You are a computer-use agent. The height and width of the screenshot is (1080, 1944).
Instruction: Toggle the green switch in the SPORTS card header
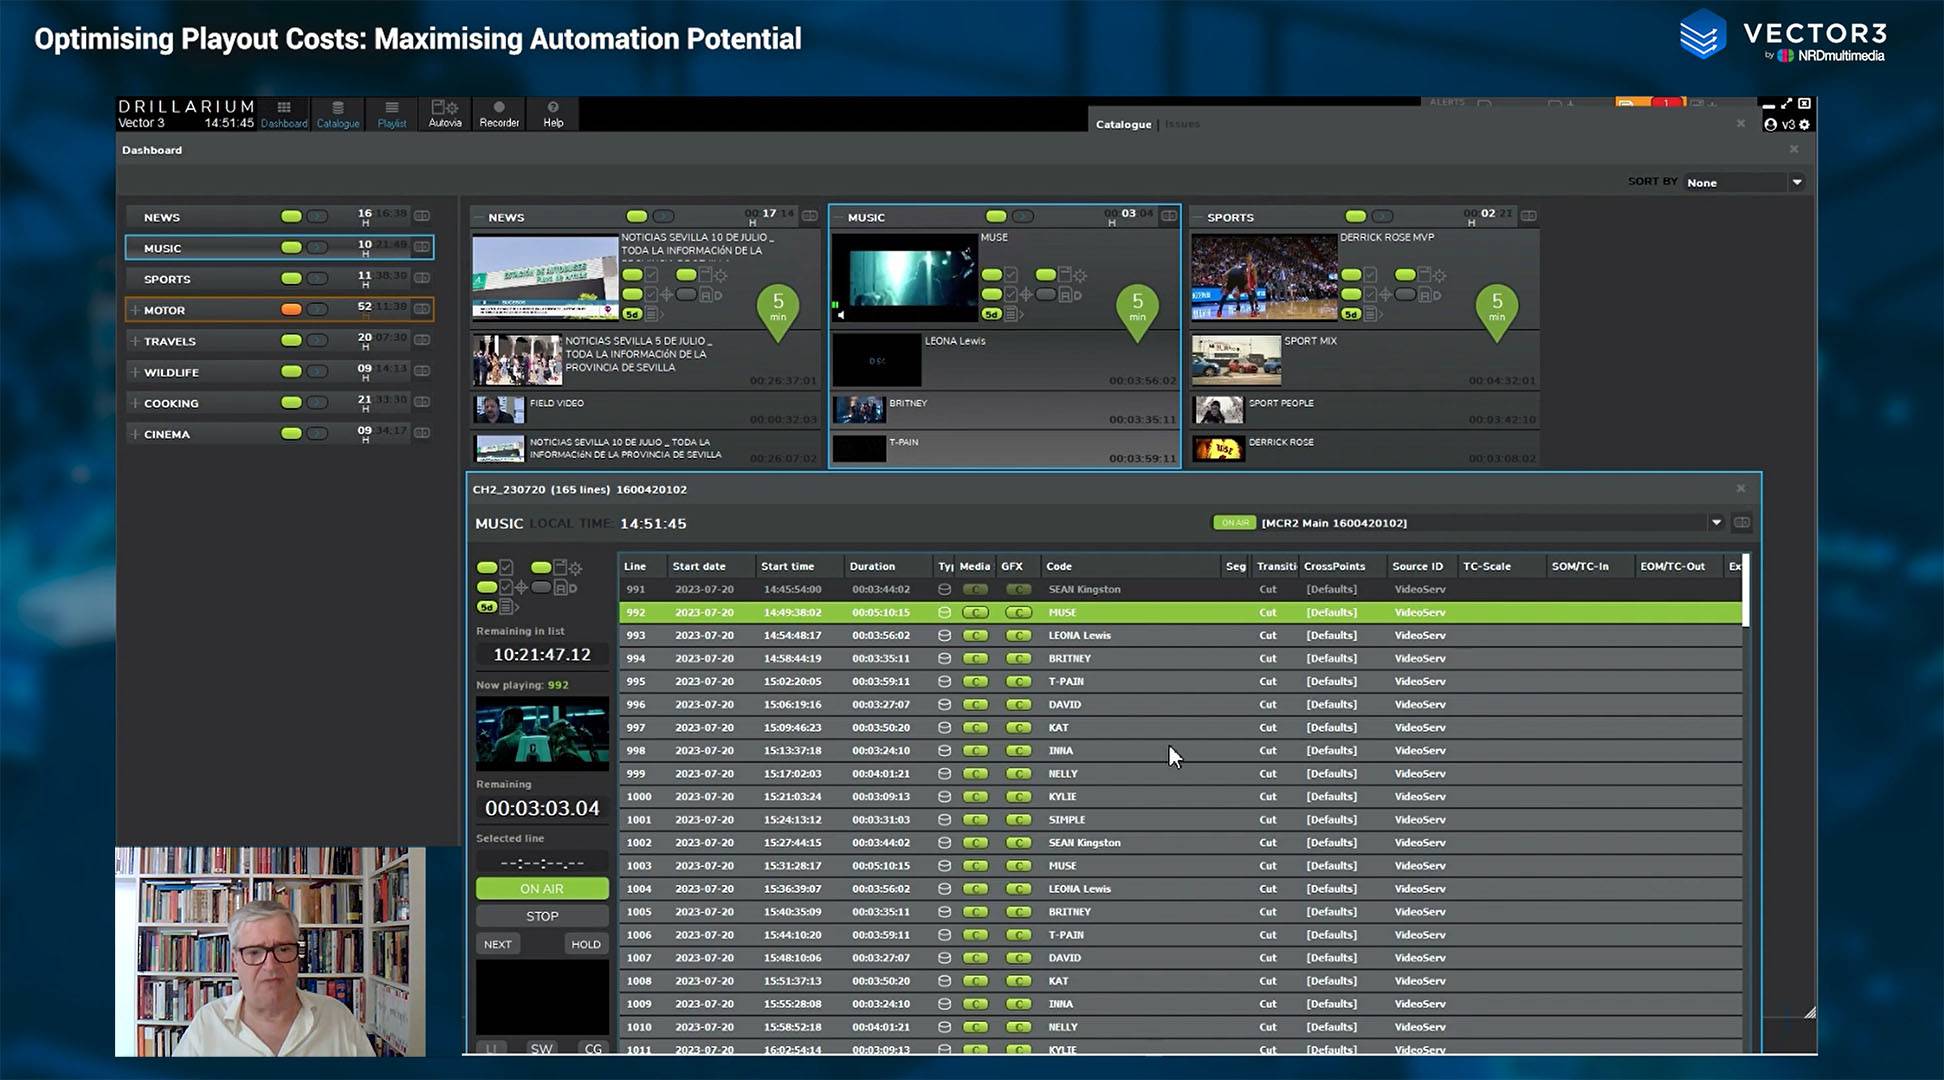click(1355, 216)
